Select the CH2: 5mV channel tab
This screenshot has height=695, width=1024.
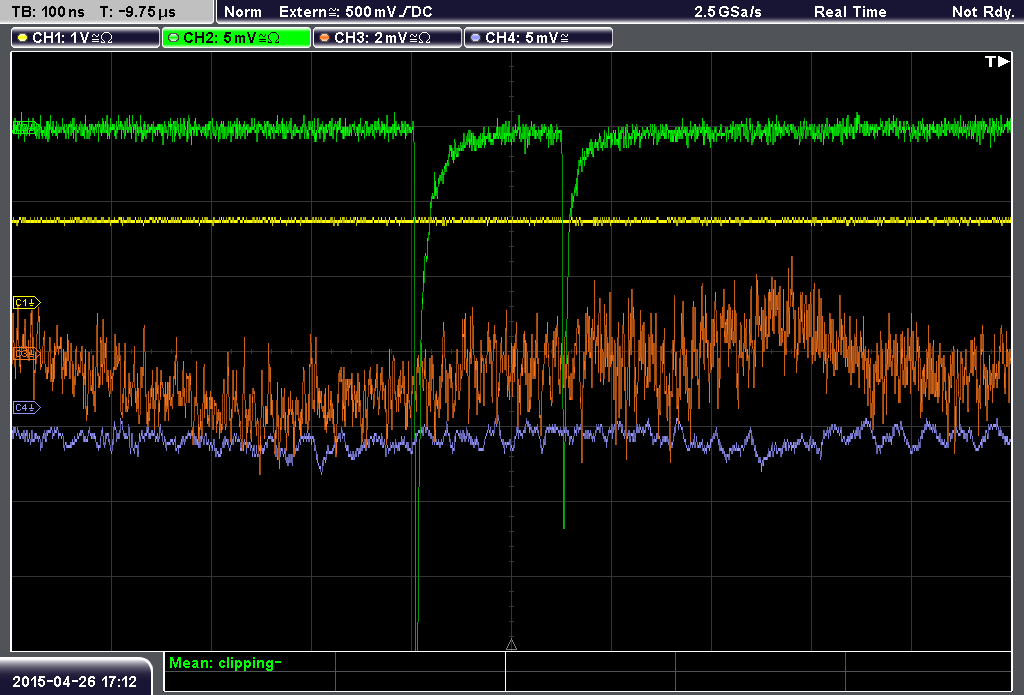point(236,38)
